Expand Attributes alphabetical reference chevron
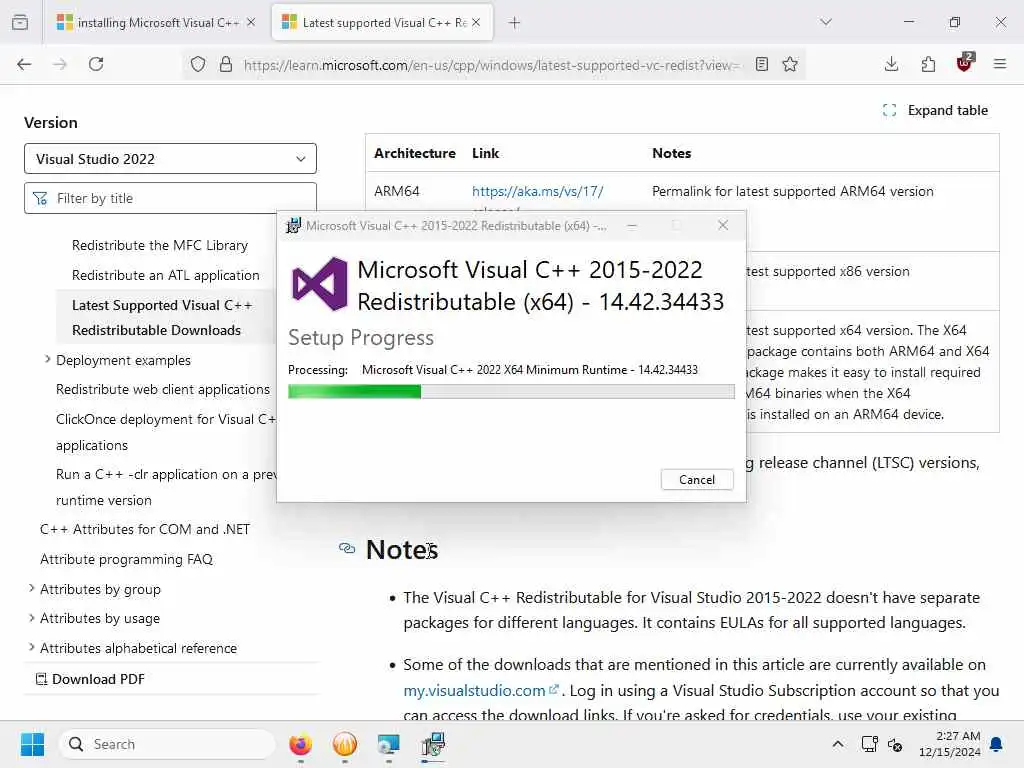The image size is (1024, 768). coord(31,647)
